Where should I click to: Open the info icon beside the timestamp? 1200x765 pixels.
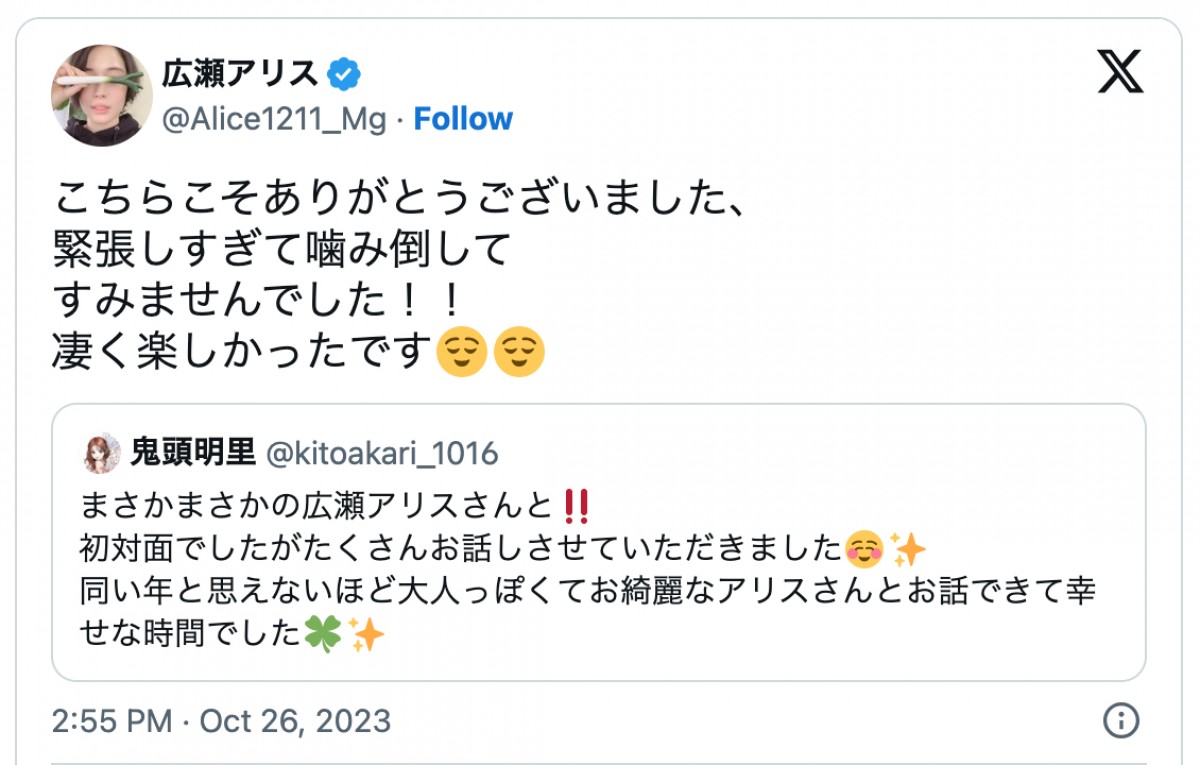pyautogui.click(x=1120, y=720)
